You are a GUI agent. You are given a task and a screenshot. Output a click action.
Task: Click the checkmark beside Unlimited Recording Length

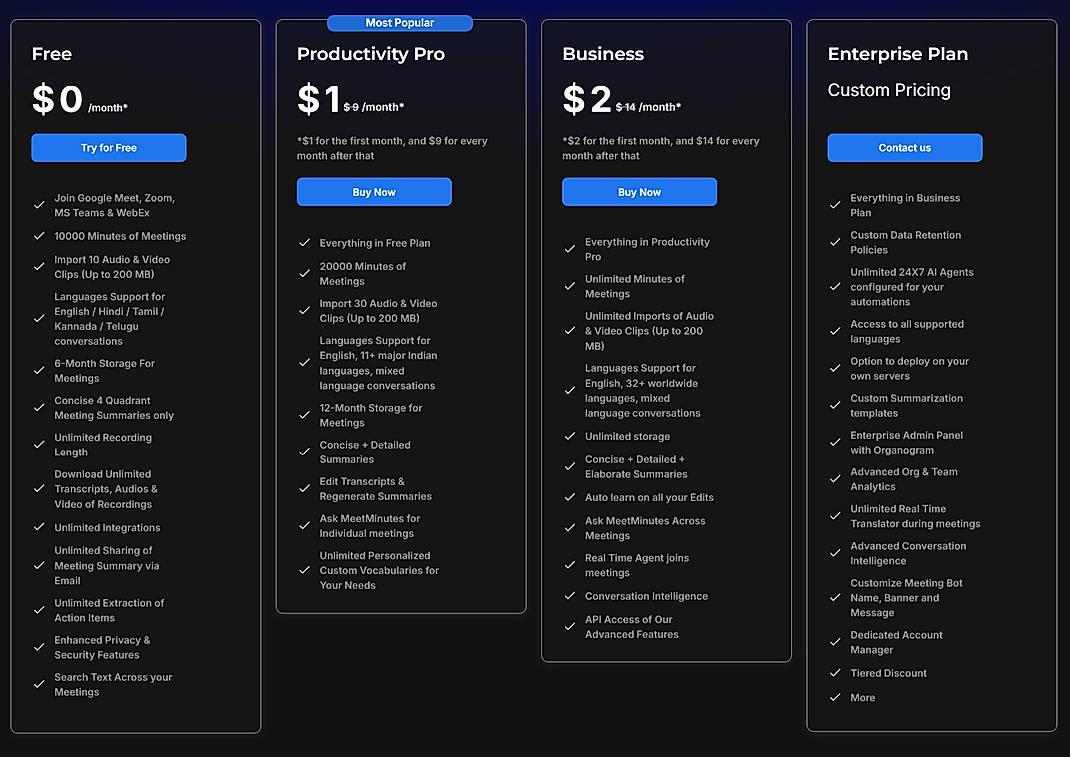tap(39, 444)
